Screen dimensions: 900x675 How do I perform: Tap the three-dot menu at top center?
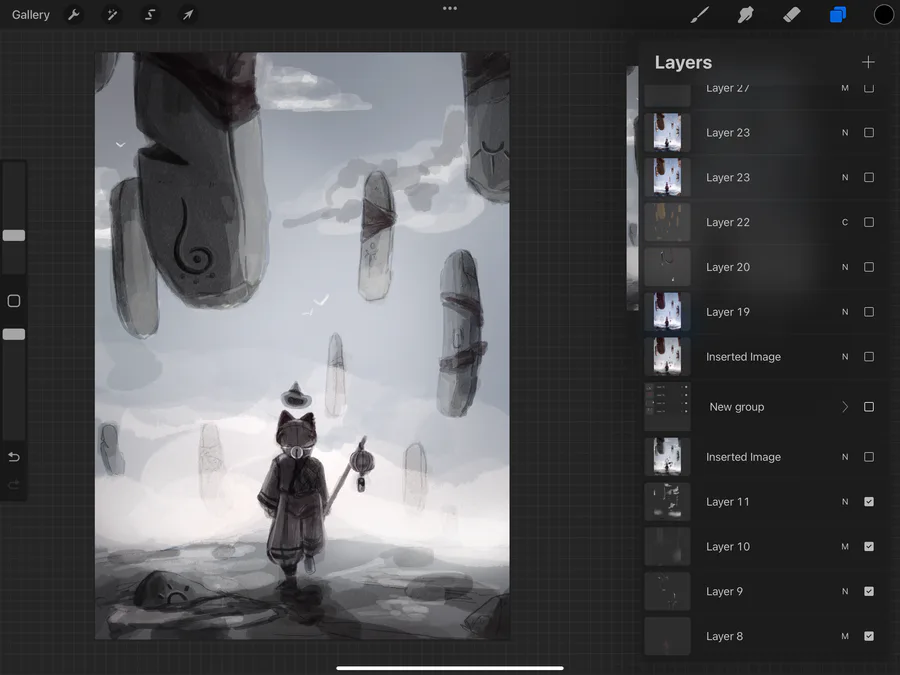[450, 8]
